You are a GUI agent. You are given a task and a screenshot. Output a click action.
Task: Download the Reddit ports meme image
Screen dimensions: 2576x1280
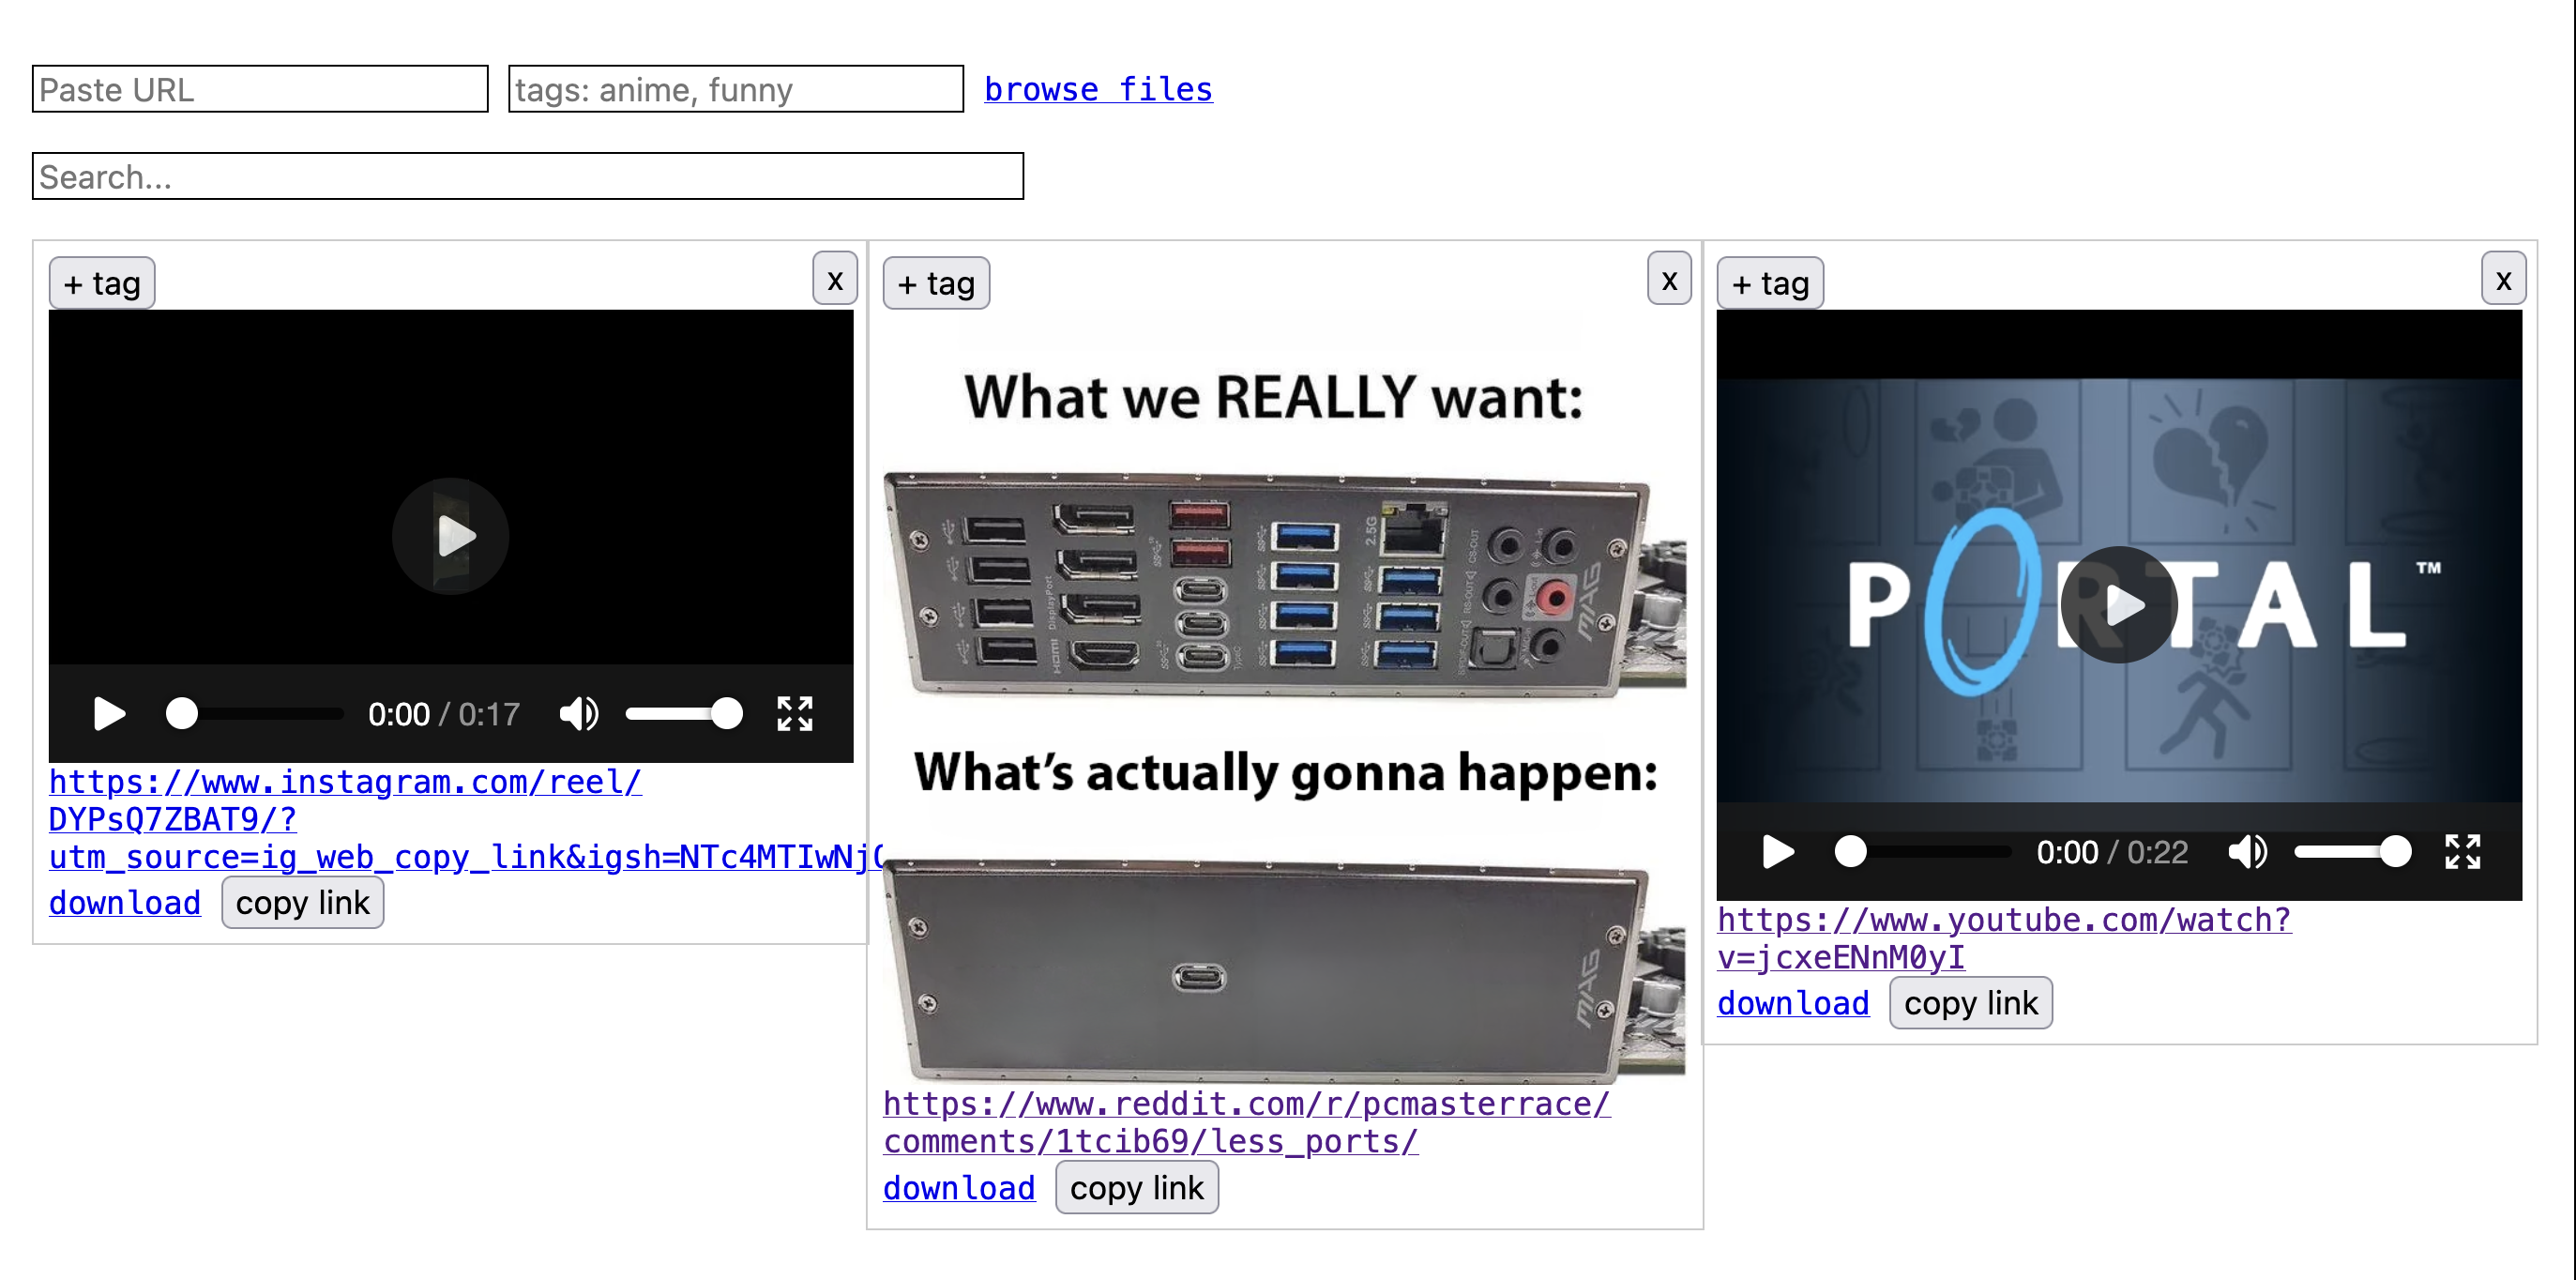tap(959, 1188)
